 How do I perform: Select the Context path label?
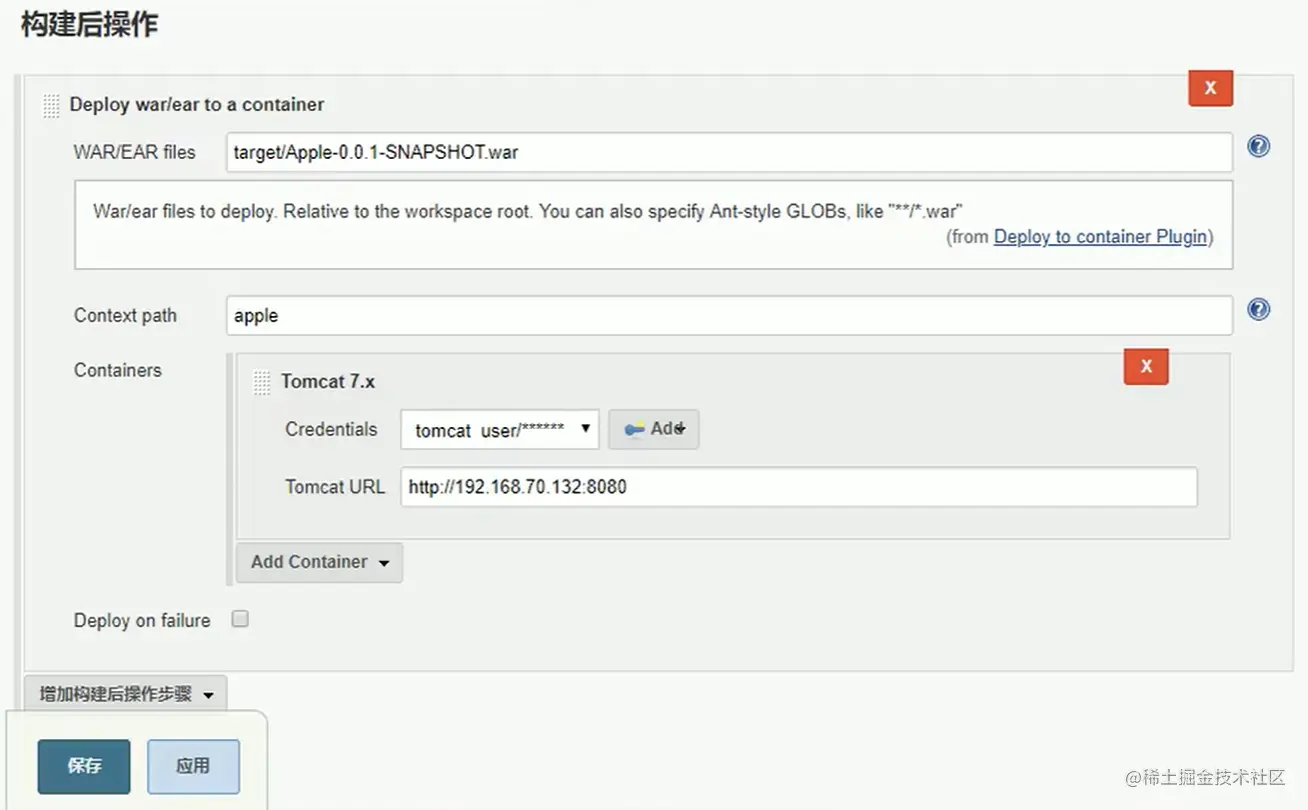tap(125, 316)
